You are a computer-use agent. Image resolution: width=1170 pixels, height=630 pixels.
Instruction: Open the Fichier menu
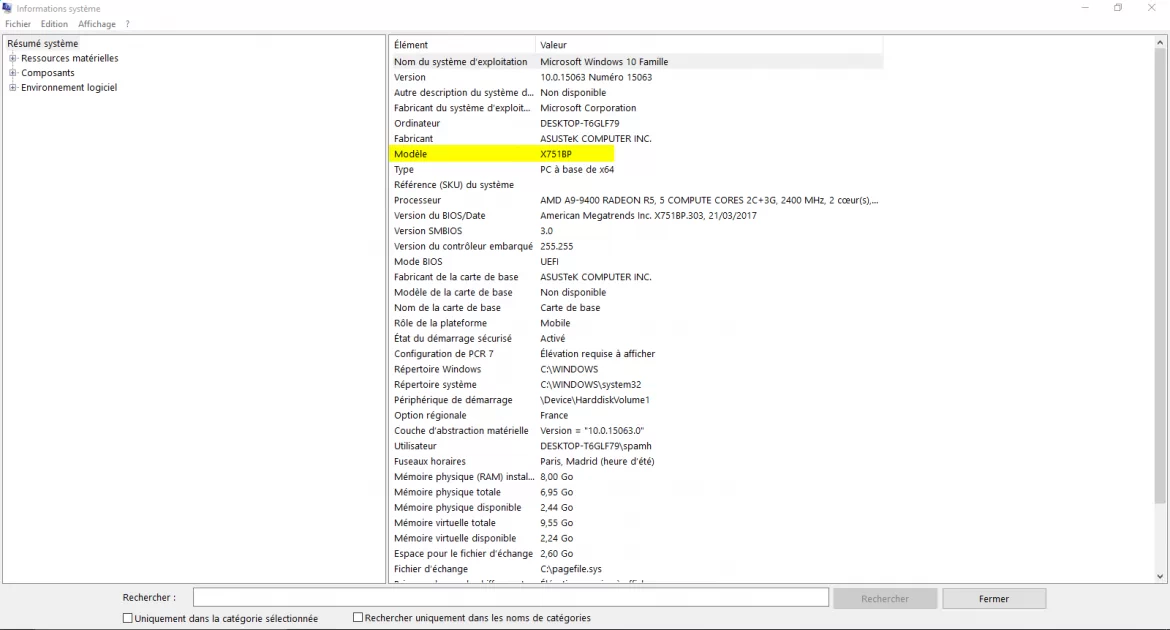click(x=17, y=23)
